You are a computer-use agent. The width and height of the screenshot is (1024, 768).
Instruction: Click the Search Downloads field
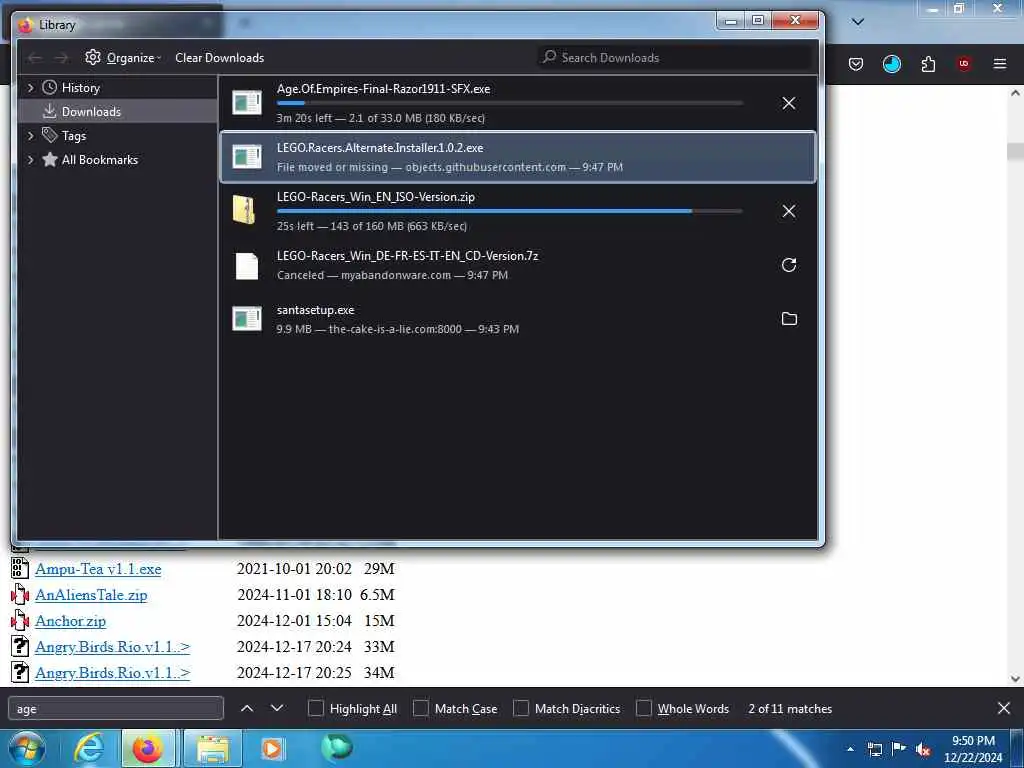[675, 57]
